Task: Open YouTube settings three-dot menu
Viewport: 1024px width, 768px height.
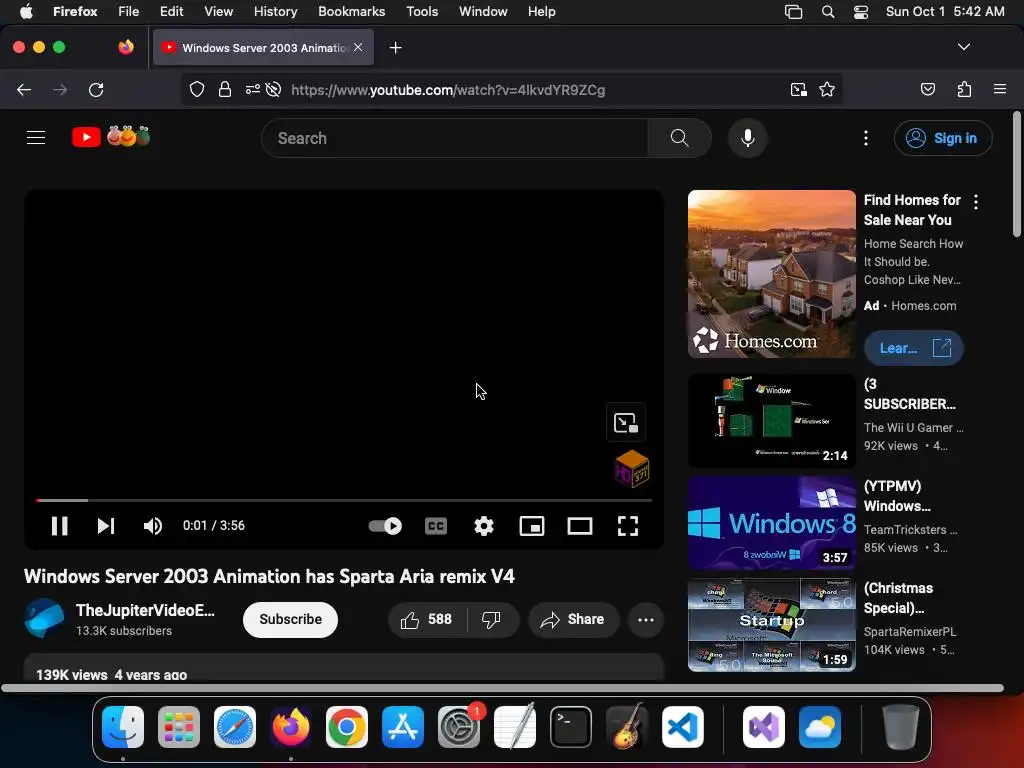Action: tap(866, 138)
